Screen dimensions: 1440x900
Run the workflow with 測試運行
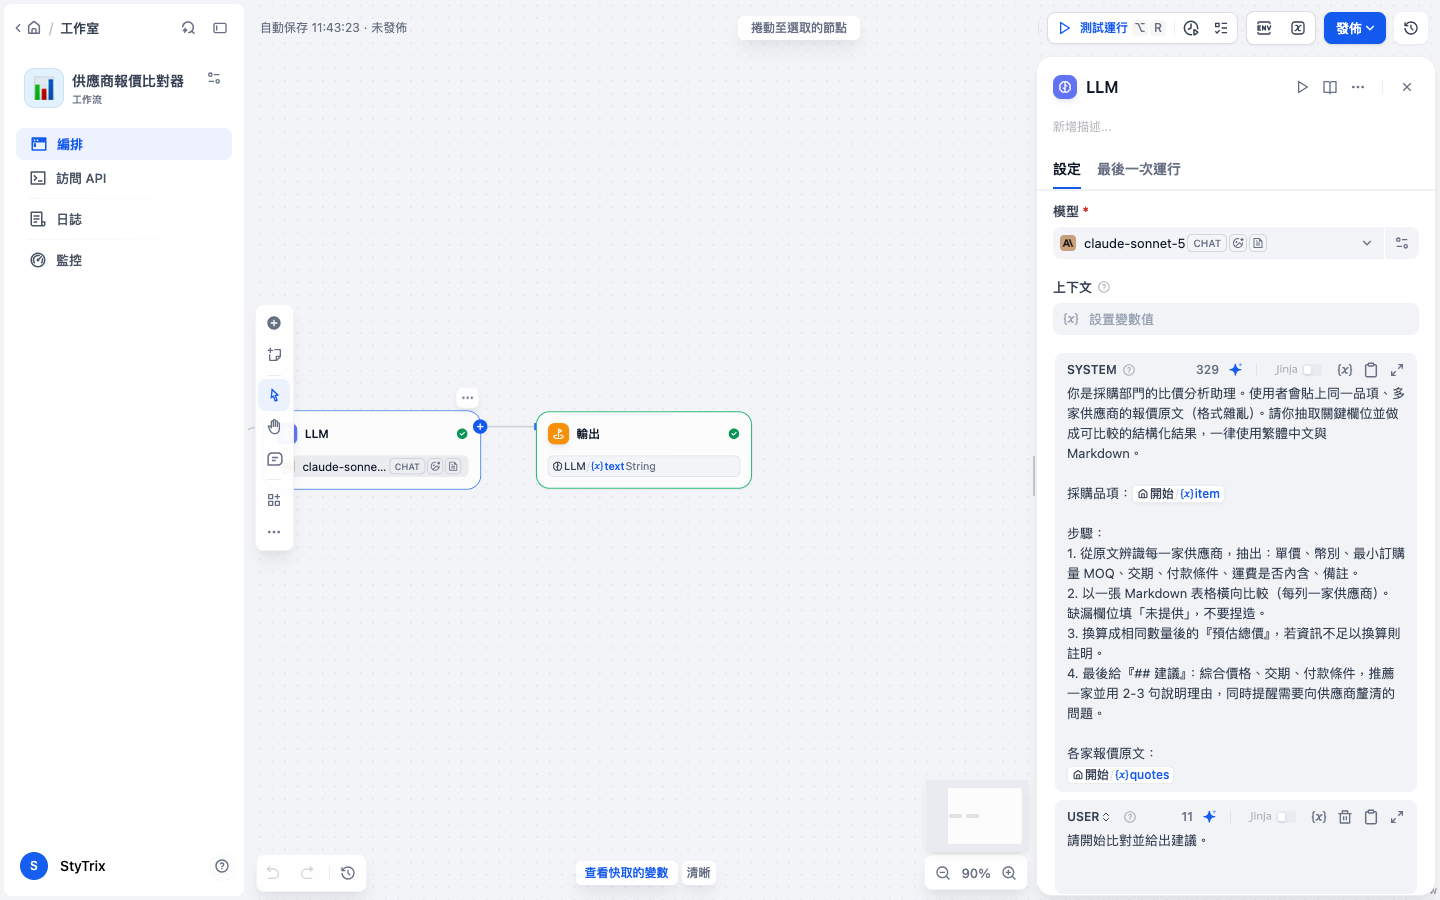click(1111, 28)
